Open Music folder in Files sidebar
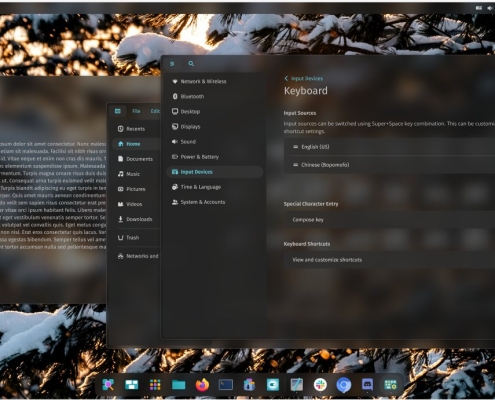This screenshot has width=495, height=400. click(136, 174)
